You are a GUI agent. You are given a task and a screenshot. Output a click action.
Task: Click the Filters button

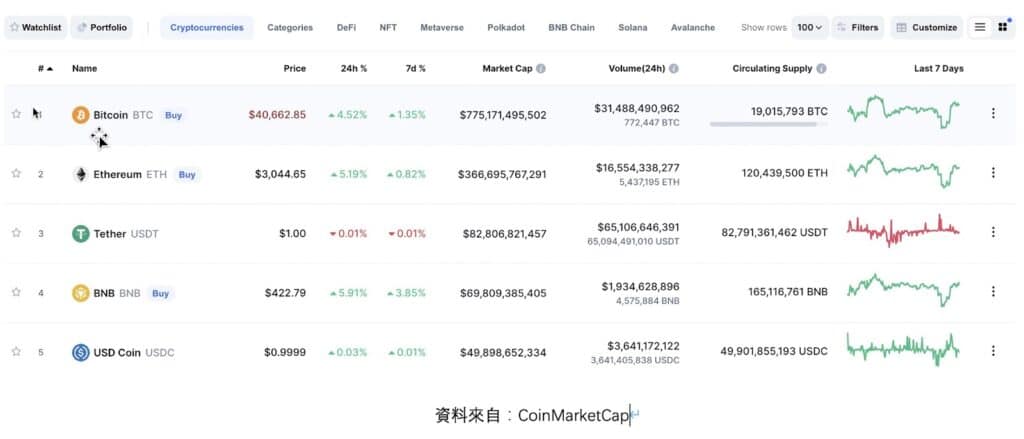857,27
